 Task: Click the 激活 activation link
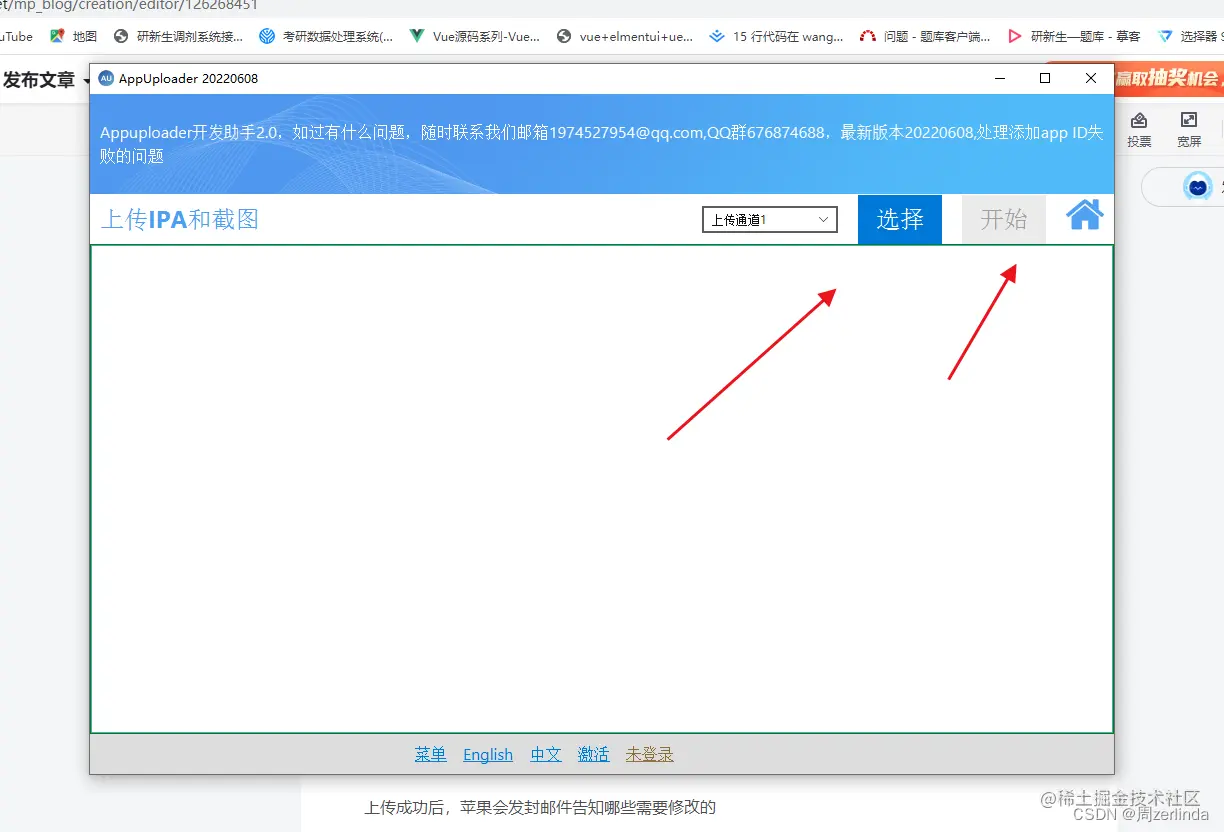pyautogui.click(x=593, y=754)
